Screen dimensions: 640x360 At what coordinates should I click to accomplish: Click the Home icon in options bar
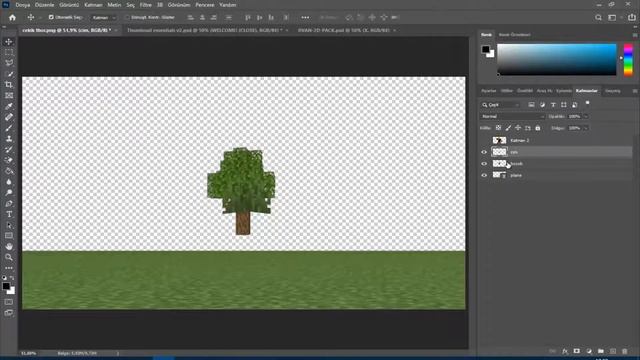pyautogui.click(x=12, y=18)
